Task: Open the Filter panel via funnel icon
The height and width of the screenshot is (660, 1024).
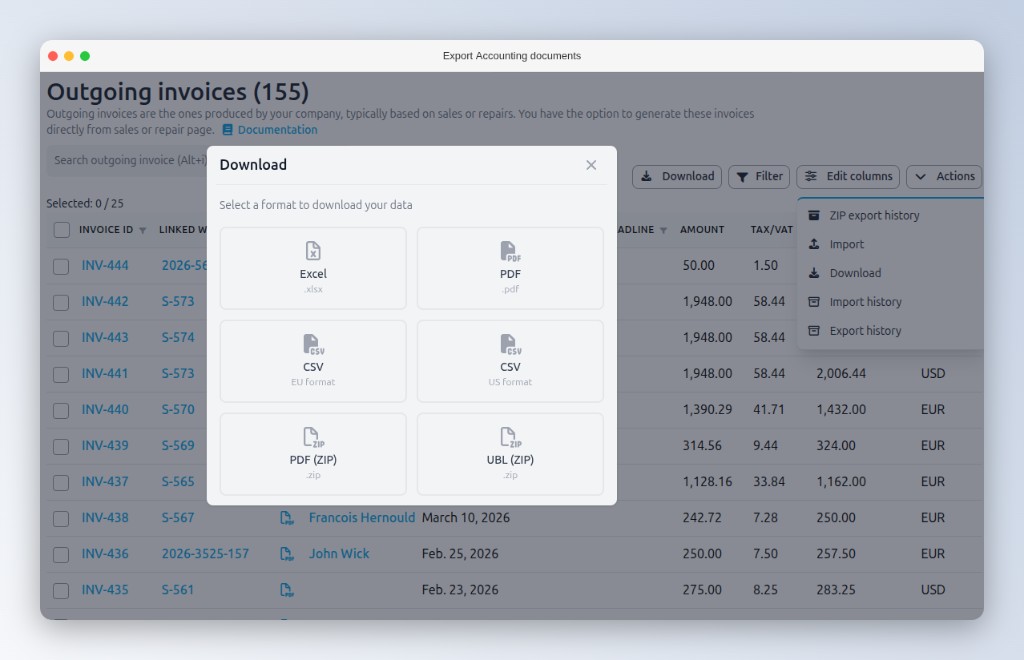Action: (759, 176)
